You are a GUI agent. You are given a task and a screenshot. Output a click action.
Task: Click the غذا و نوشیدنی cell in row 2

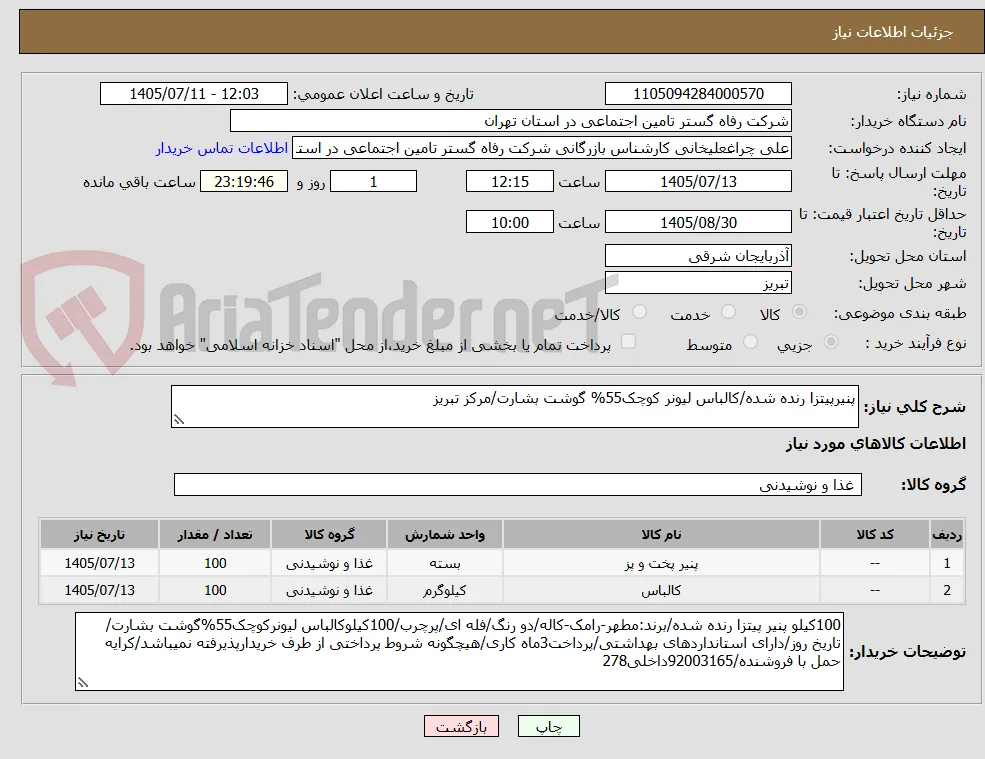coord(329,591)
